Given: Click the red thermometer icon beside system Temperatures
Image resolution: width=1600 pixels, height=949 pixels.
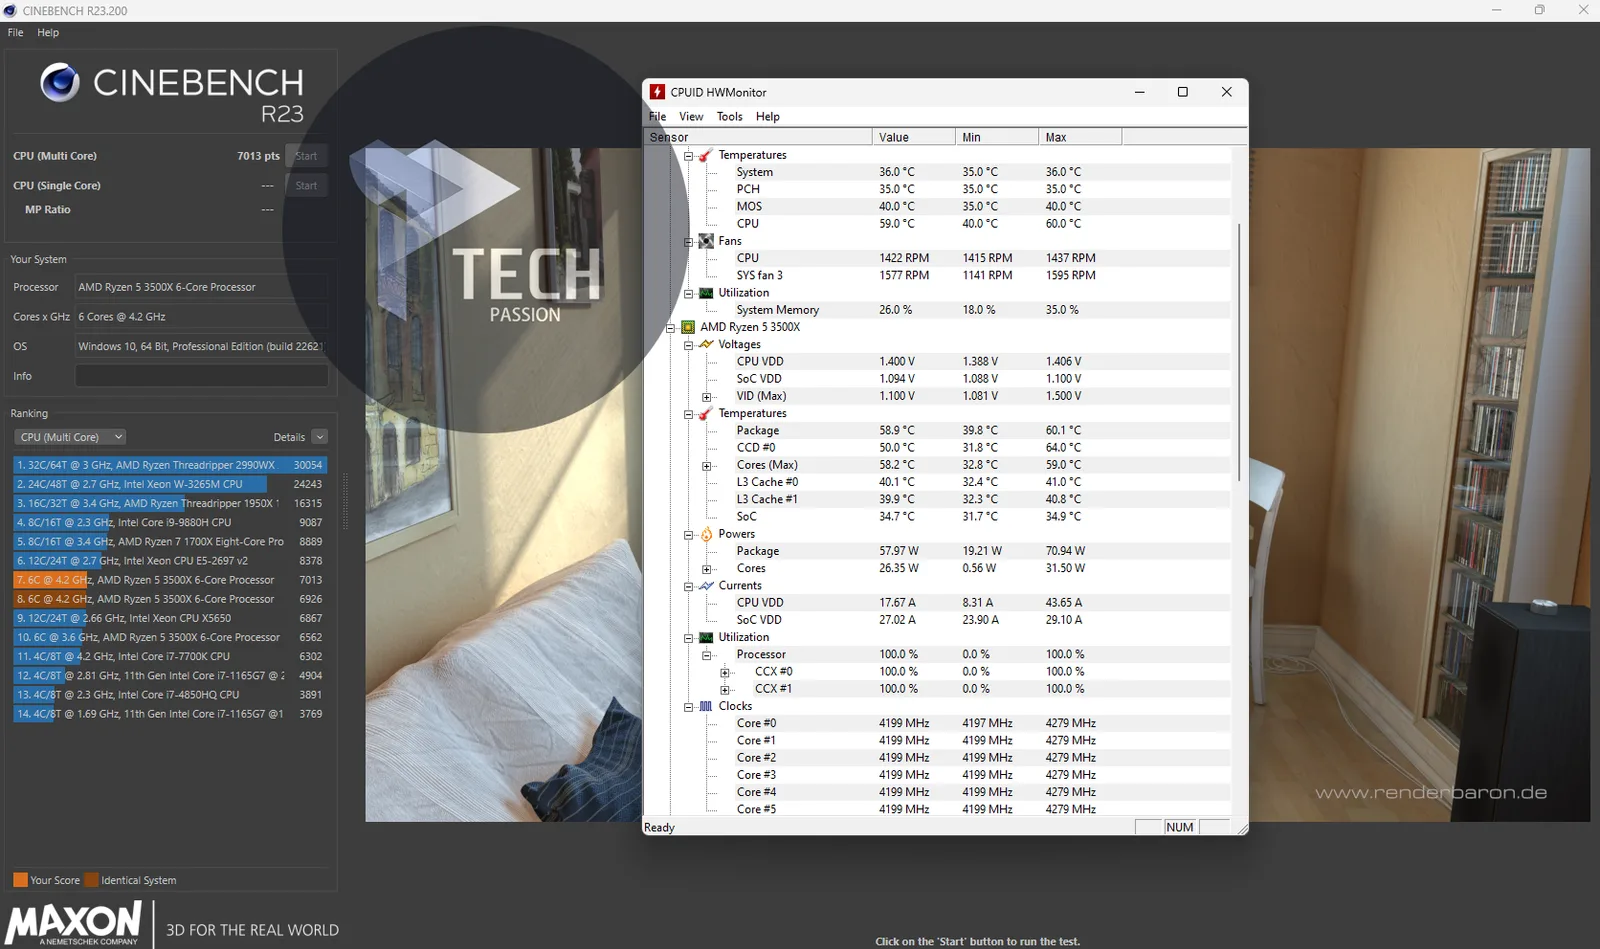Looking at the screenshot, I should 706,155.
